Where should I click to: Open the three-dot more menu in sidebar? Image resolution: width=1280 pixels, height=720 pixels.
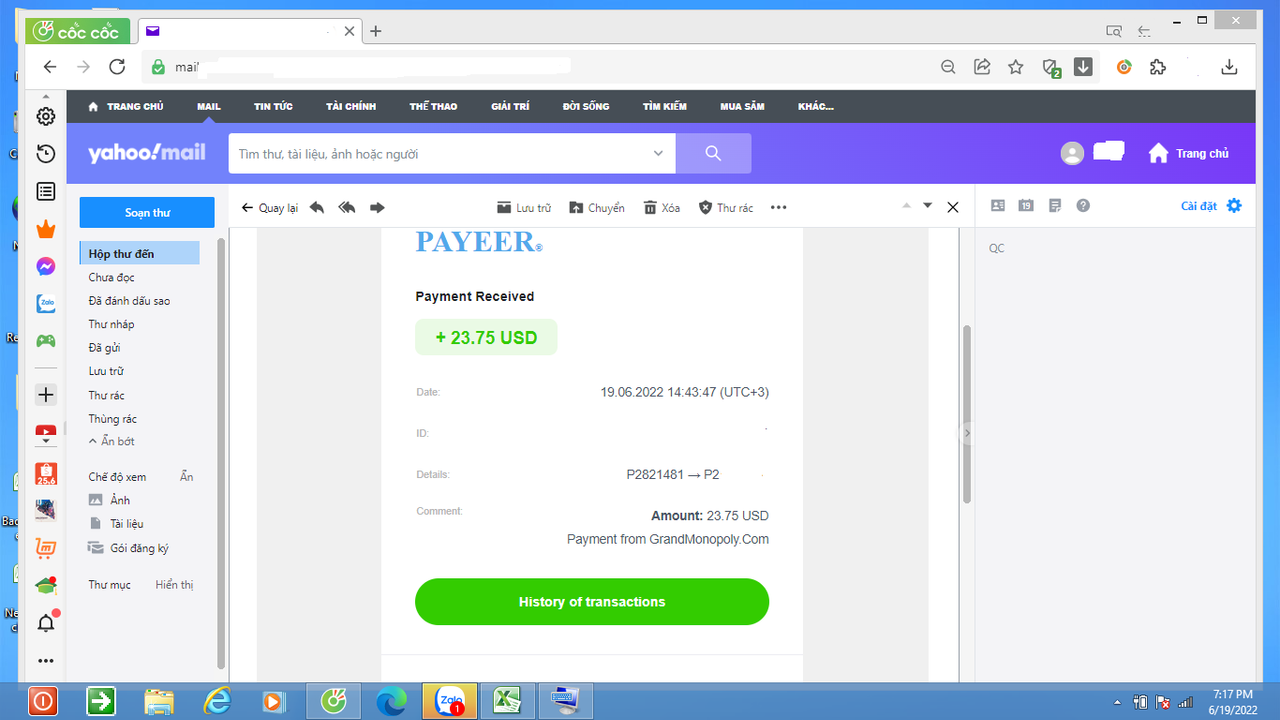pos(45,661)
